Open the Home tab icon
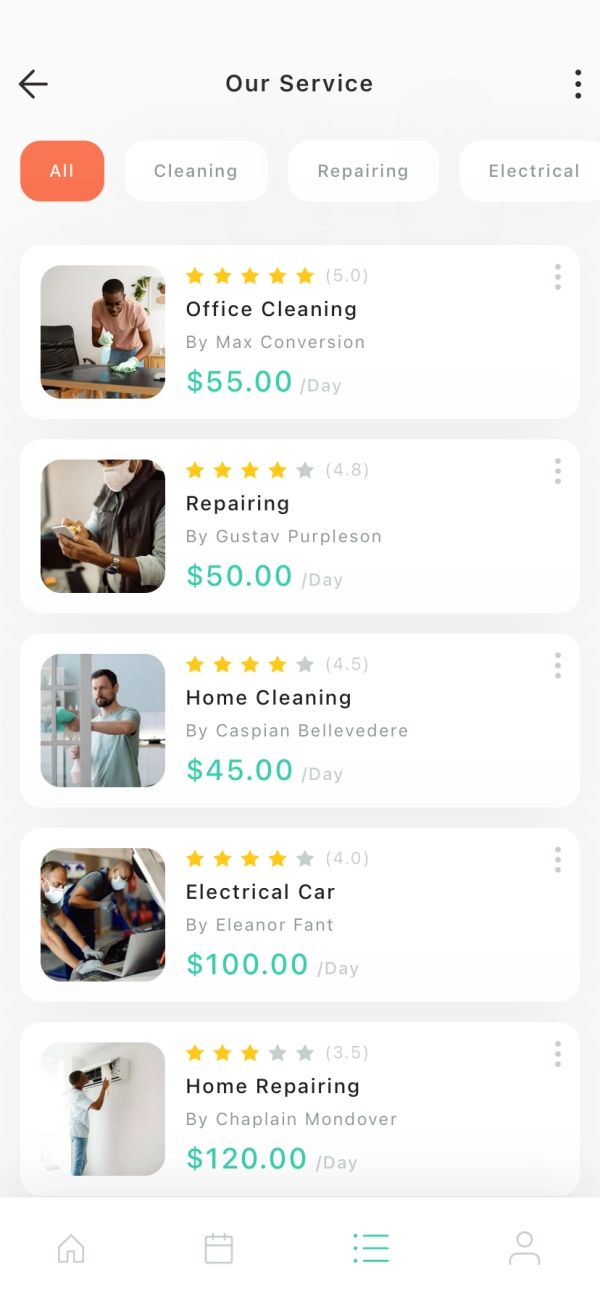Screen dimensions: 600x1299 pyautogui.click(x=71, y=1247)
